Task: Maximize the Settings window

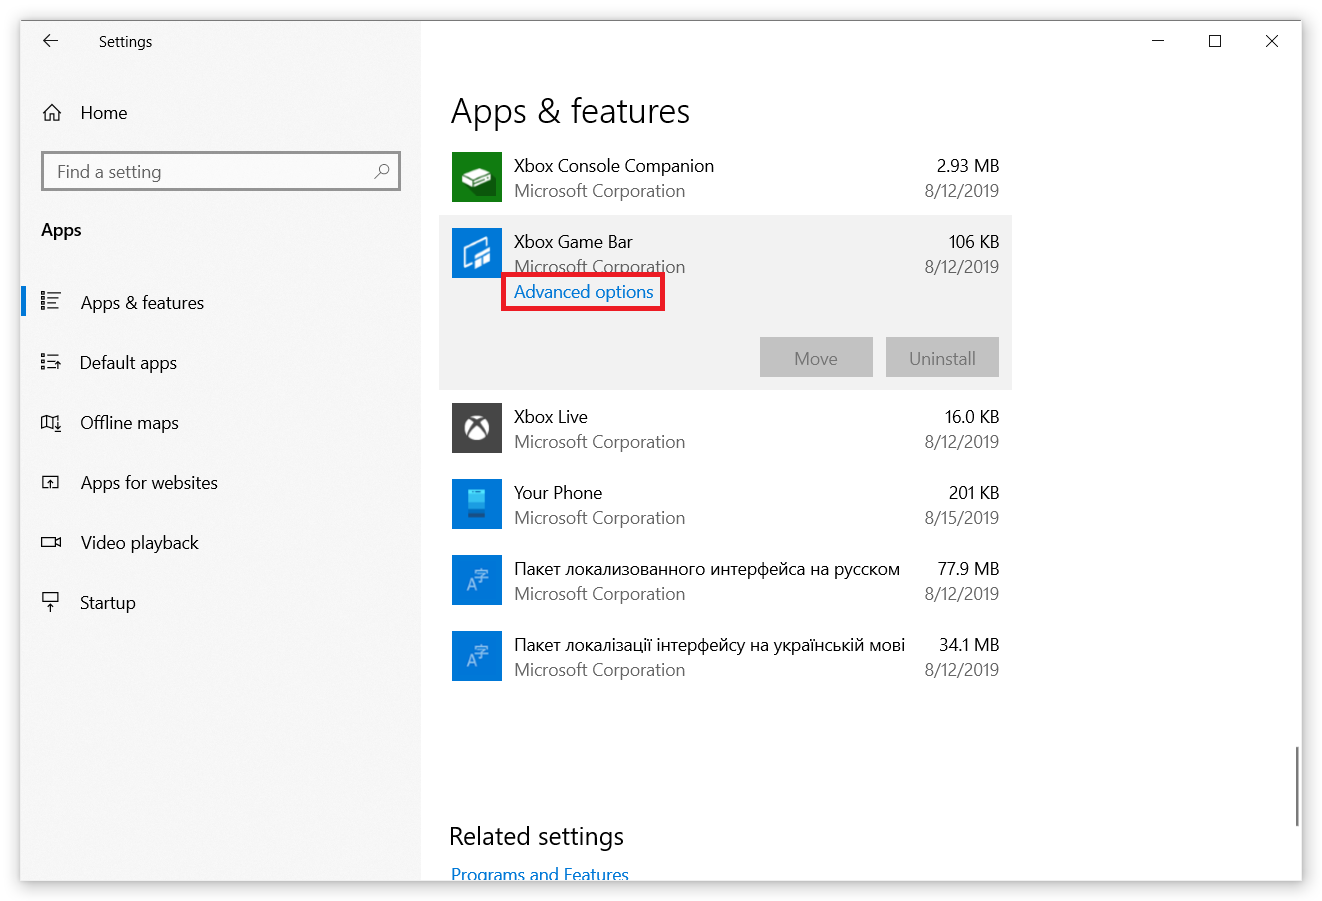Action: [x=1215, y=41]
